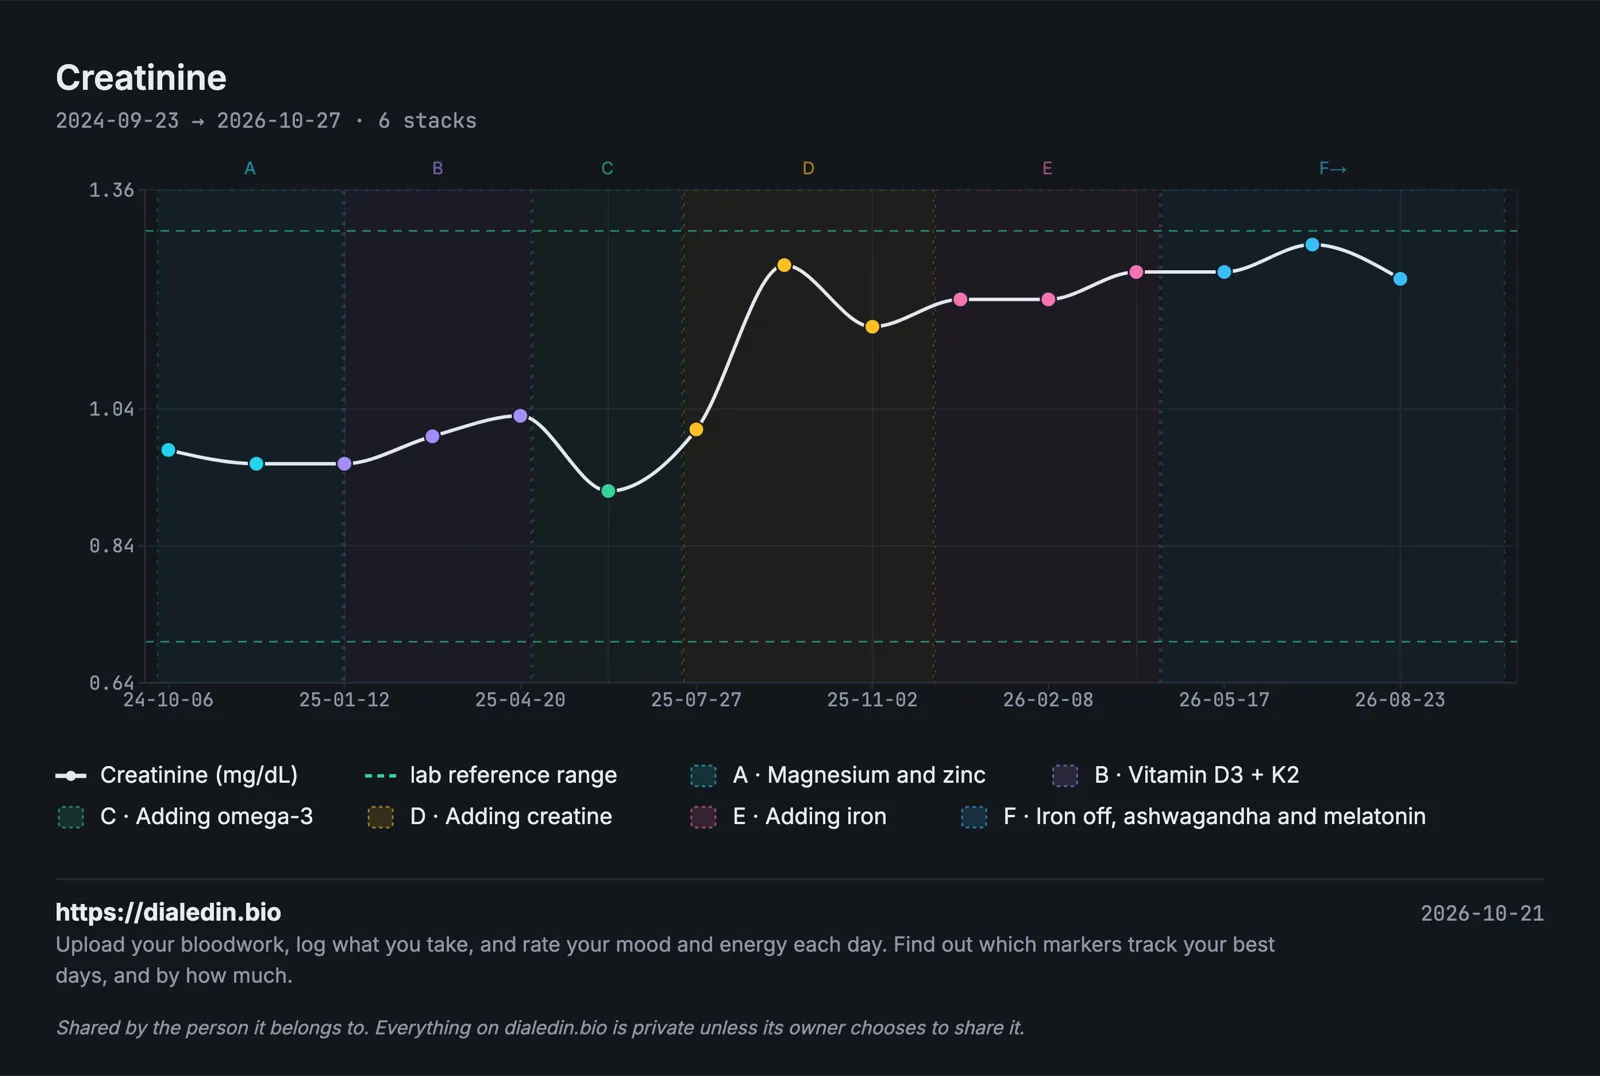The image size is (1600, 1076).
Task: Click the "lab reference range" legend label
Action: click(513, 775)
